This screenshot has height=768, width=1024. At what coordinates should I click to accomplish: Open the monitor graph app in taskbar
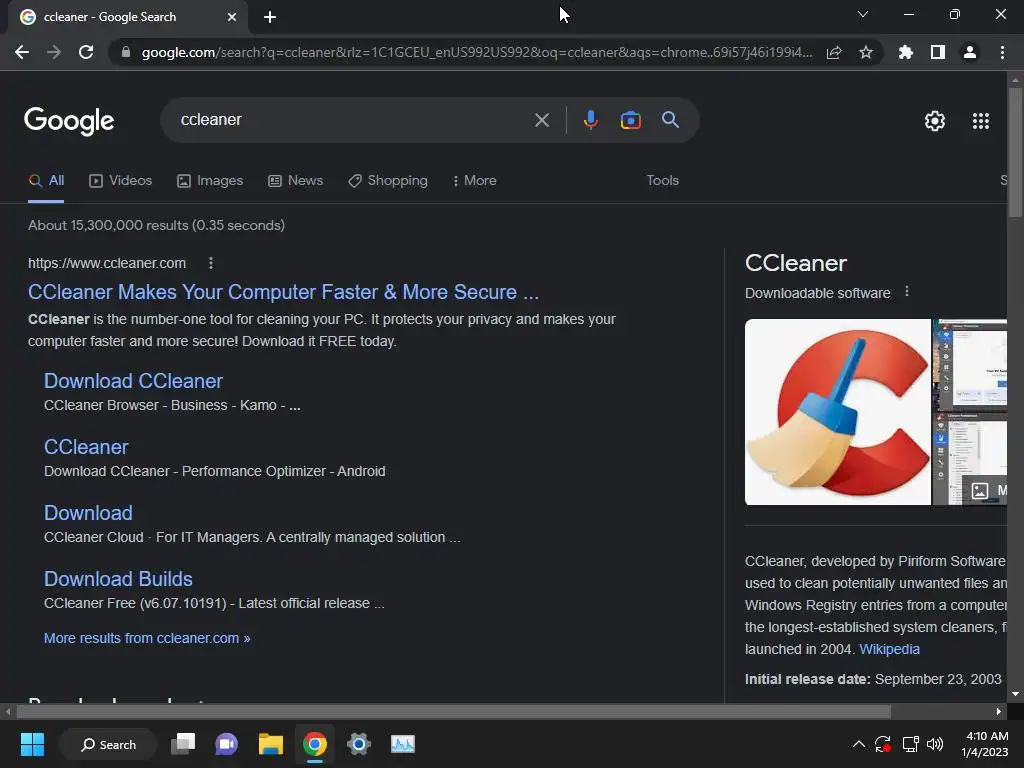(x=402, y=744)
